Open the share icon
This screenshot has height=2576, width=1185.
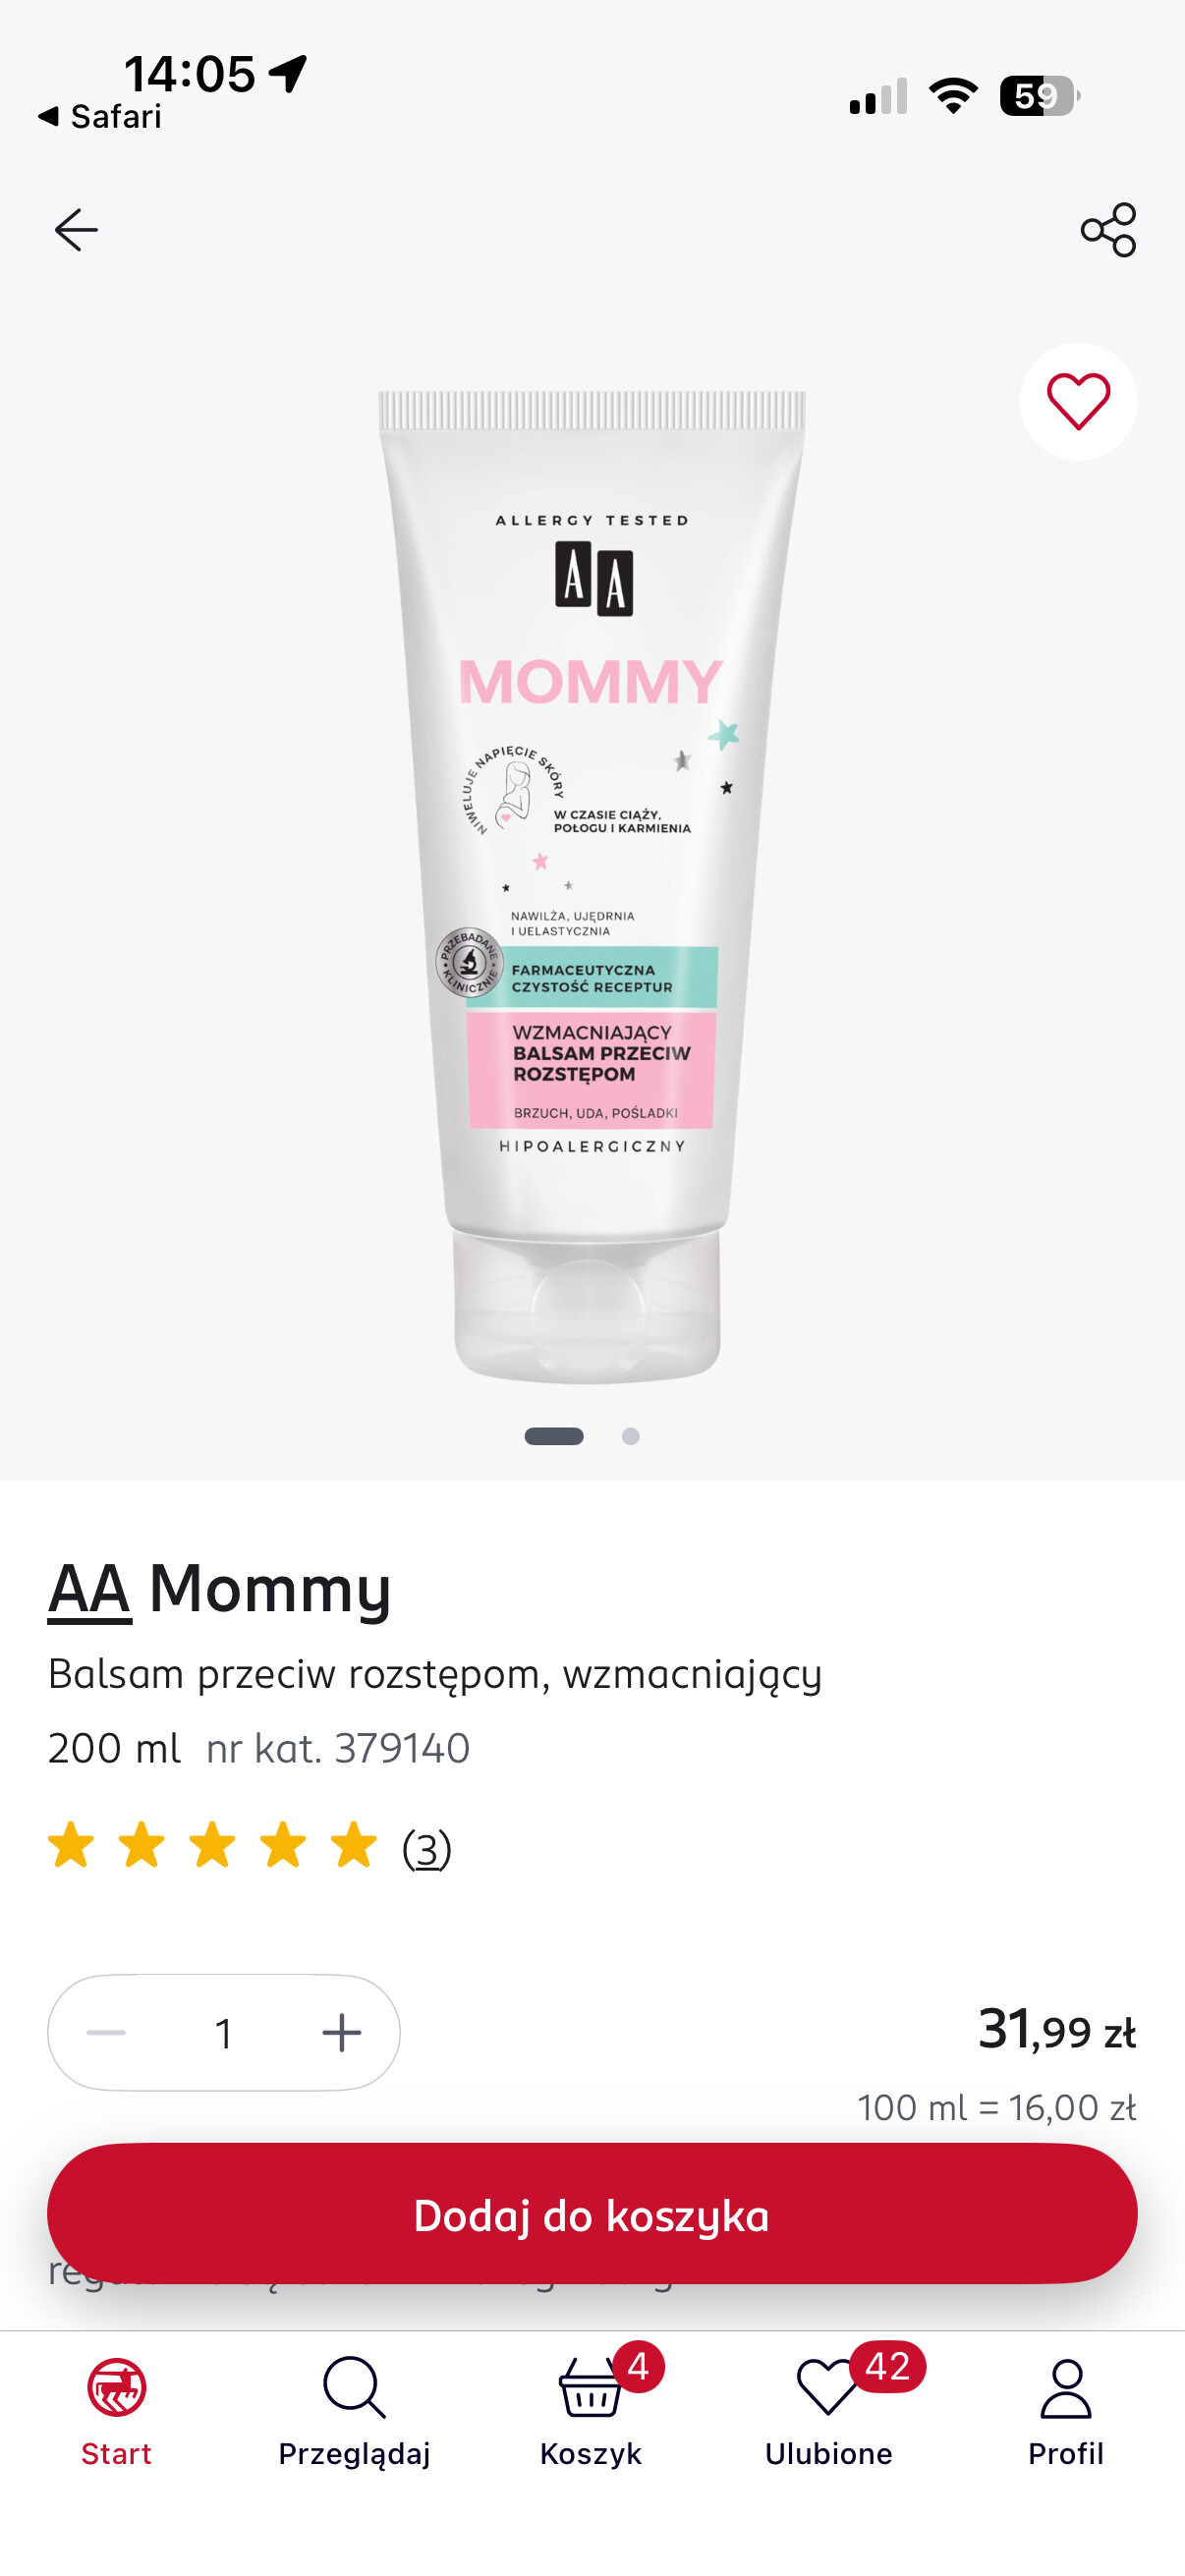(x=1108, y=230)
